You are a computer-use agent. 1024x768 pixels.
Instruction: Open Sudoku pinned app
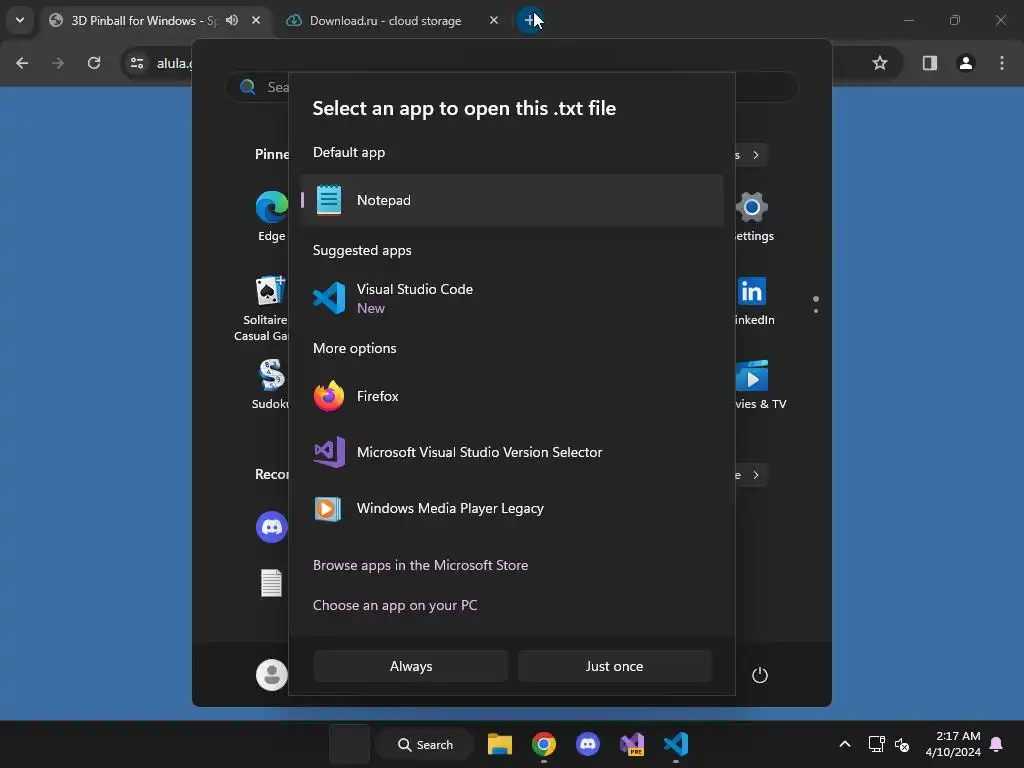[x=270, y=385]
